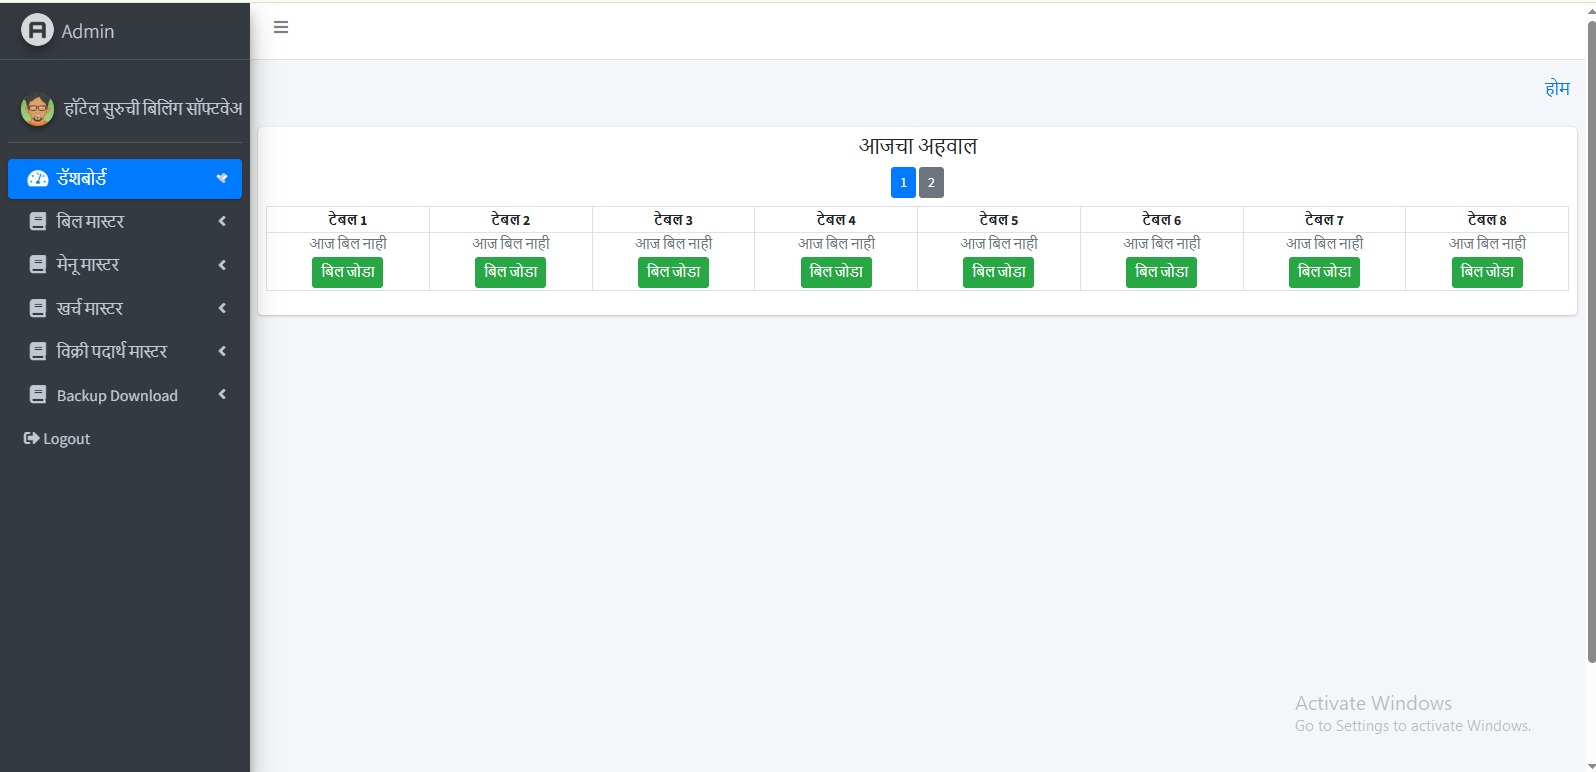
Task: Click the book icon beside विक्री पदार्थ मास्टर
Action: [x=38, y=352]
